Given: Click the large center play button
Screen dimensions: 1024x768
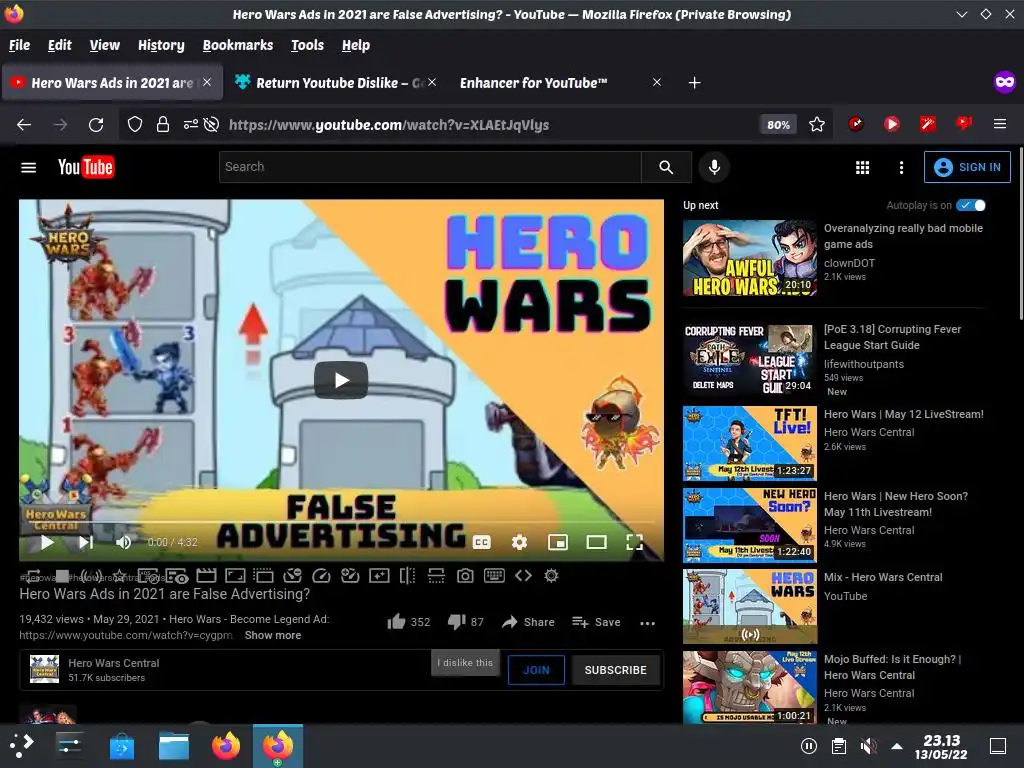Looking at the screenshot, I should coord(341,380).
